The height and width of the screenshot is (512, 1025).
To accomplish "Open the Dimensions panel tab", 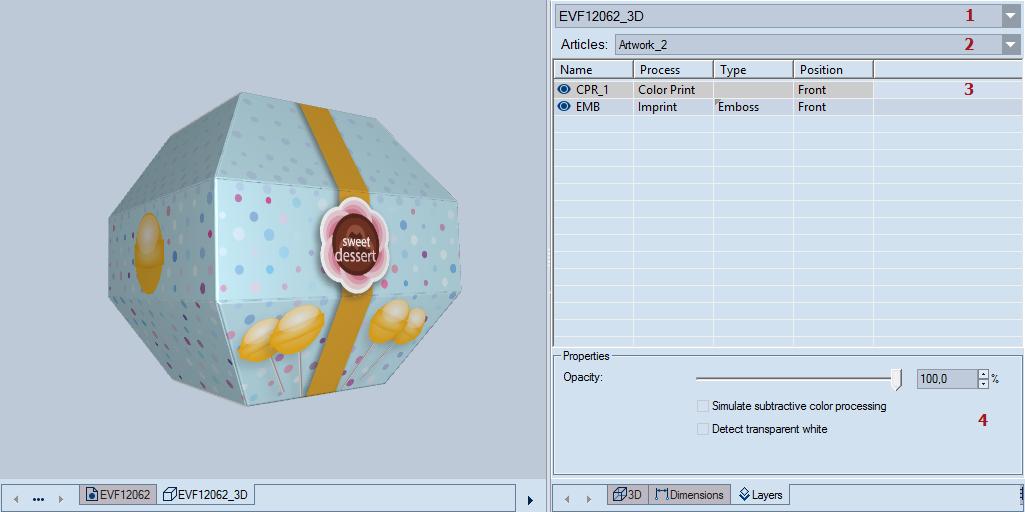I will (690, 494).
